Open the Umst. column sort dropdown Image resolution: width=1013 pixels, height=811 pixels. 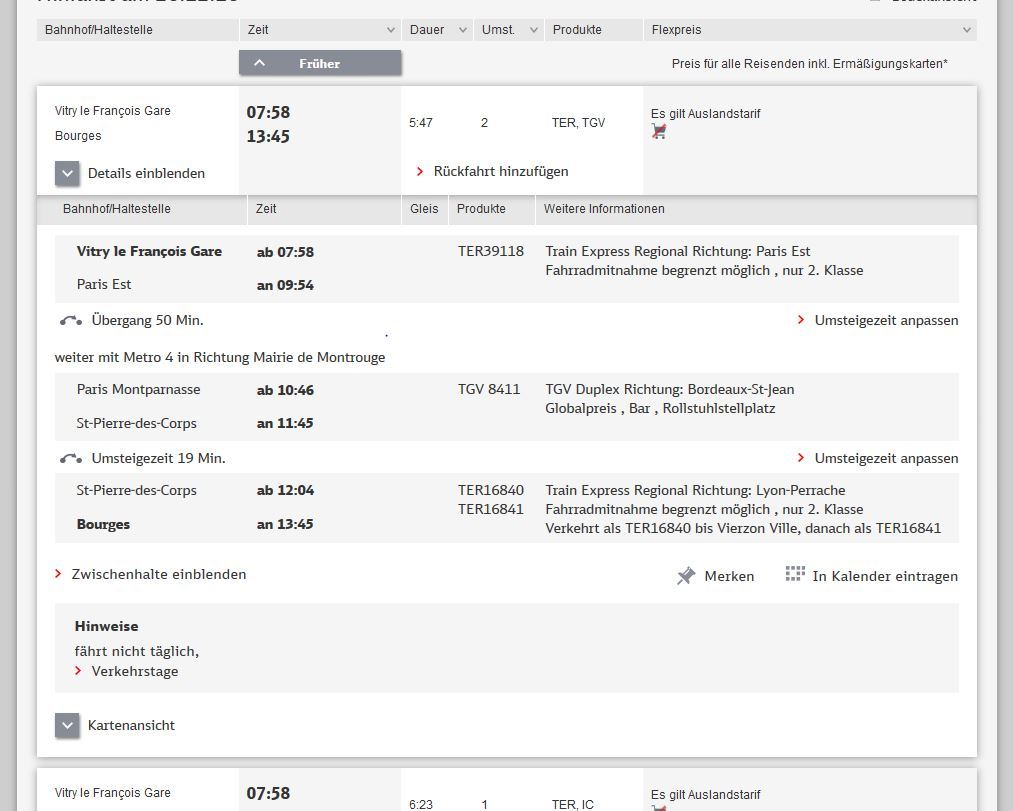[534, 30]
